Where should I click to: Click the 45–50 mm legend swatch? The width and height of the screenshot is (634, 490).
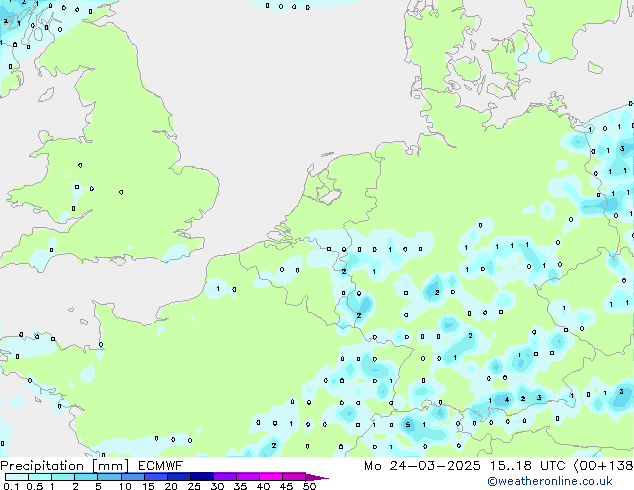pos(294,477)
